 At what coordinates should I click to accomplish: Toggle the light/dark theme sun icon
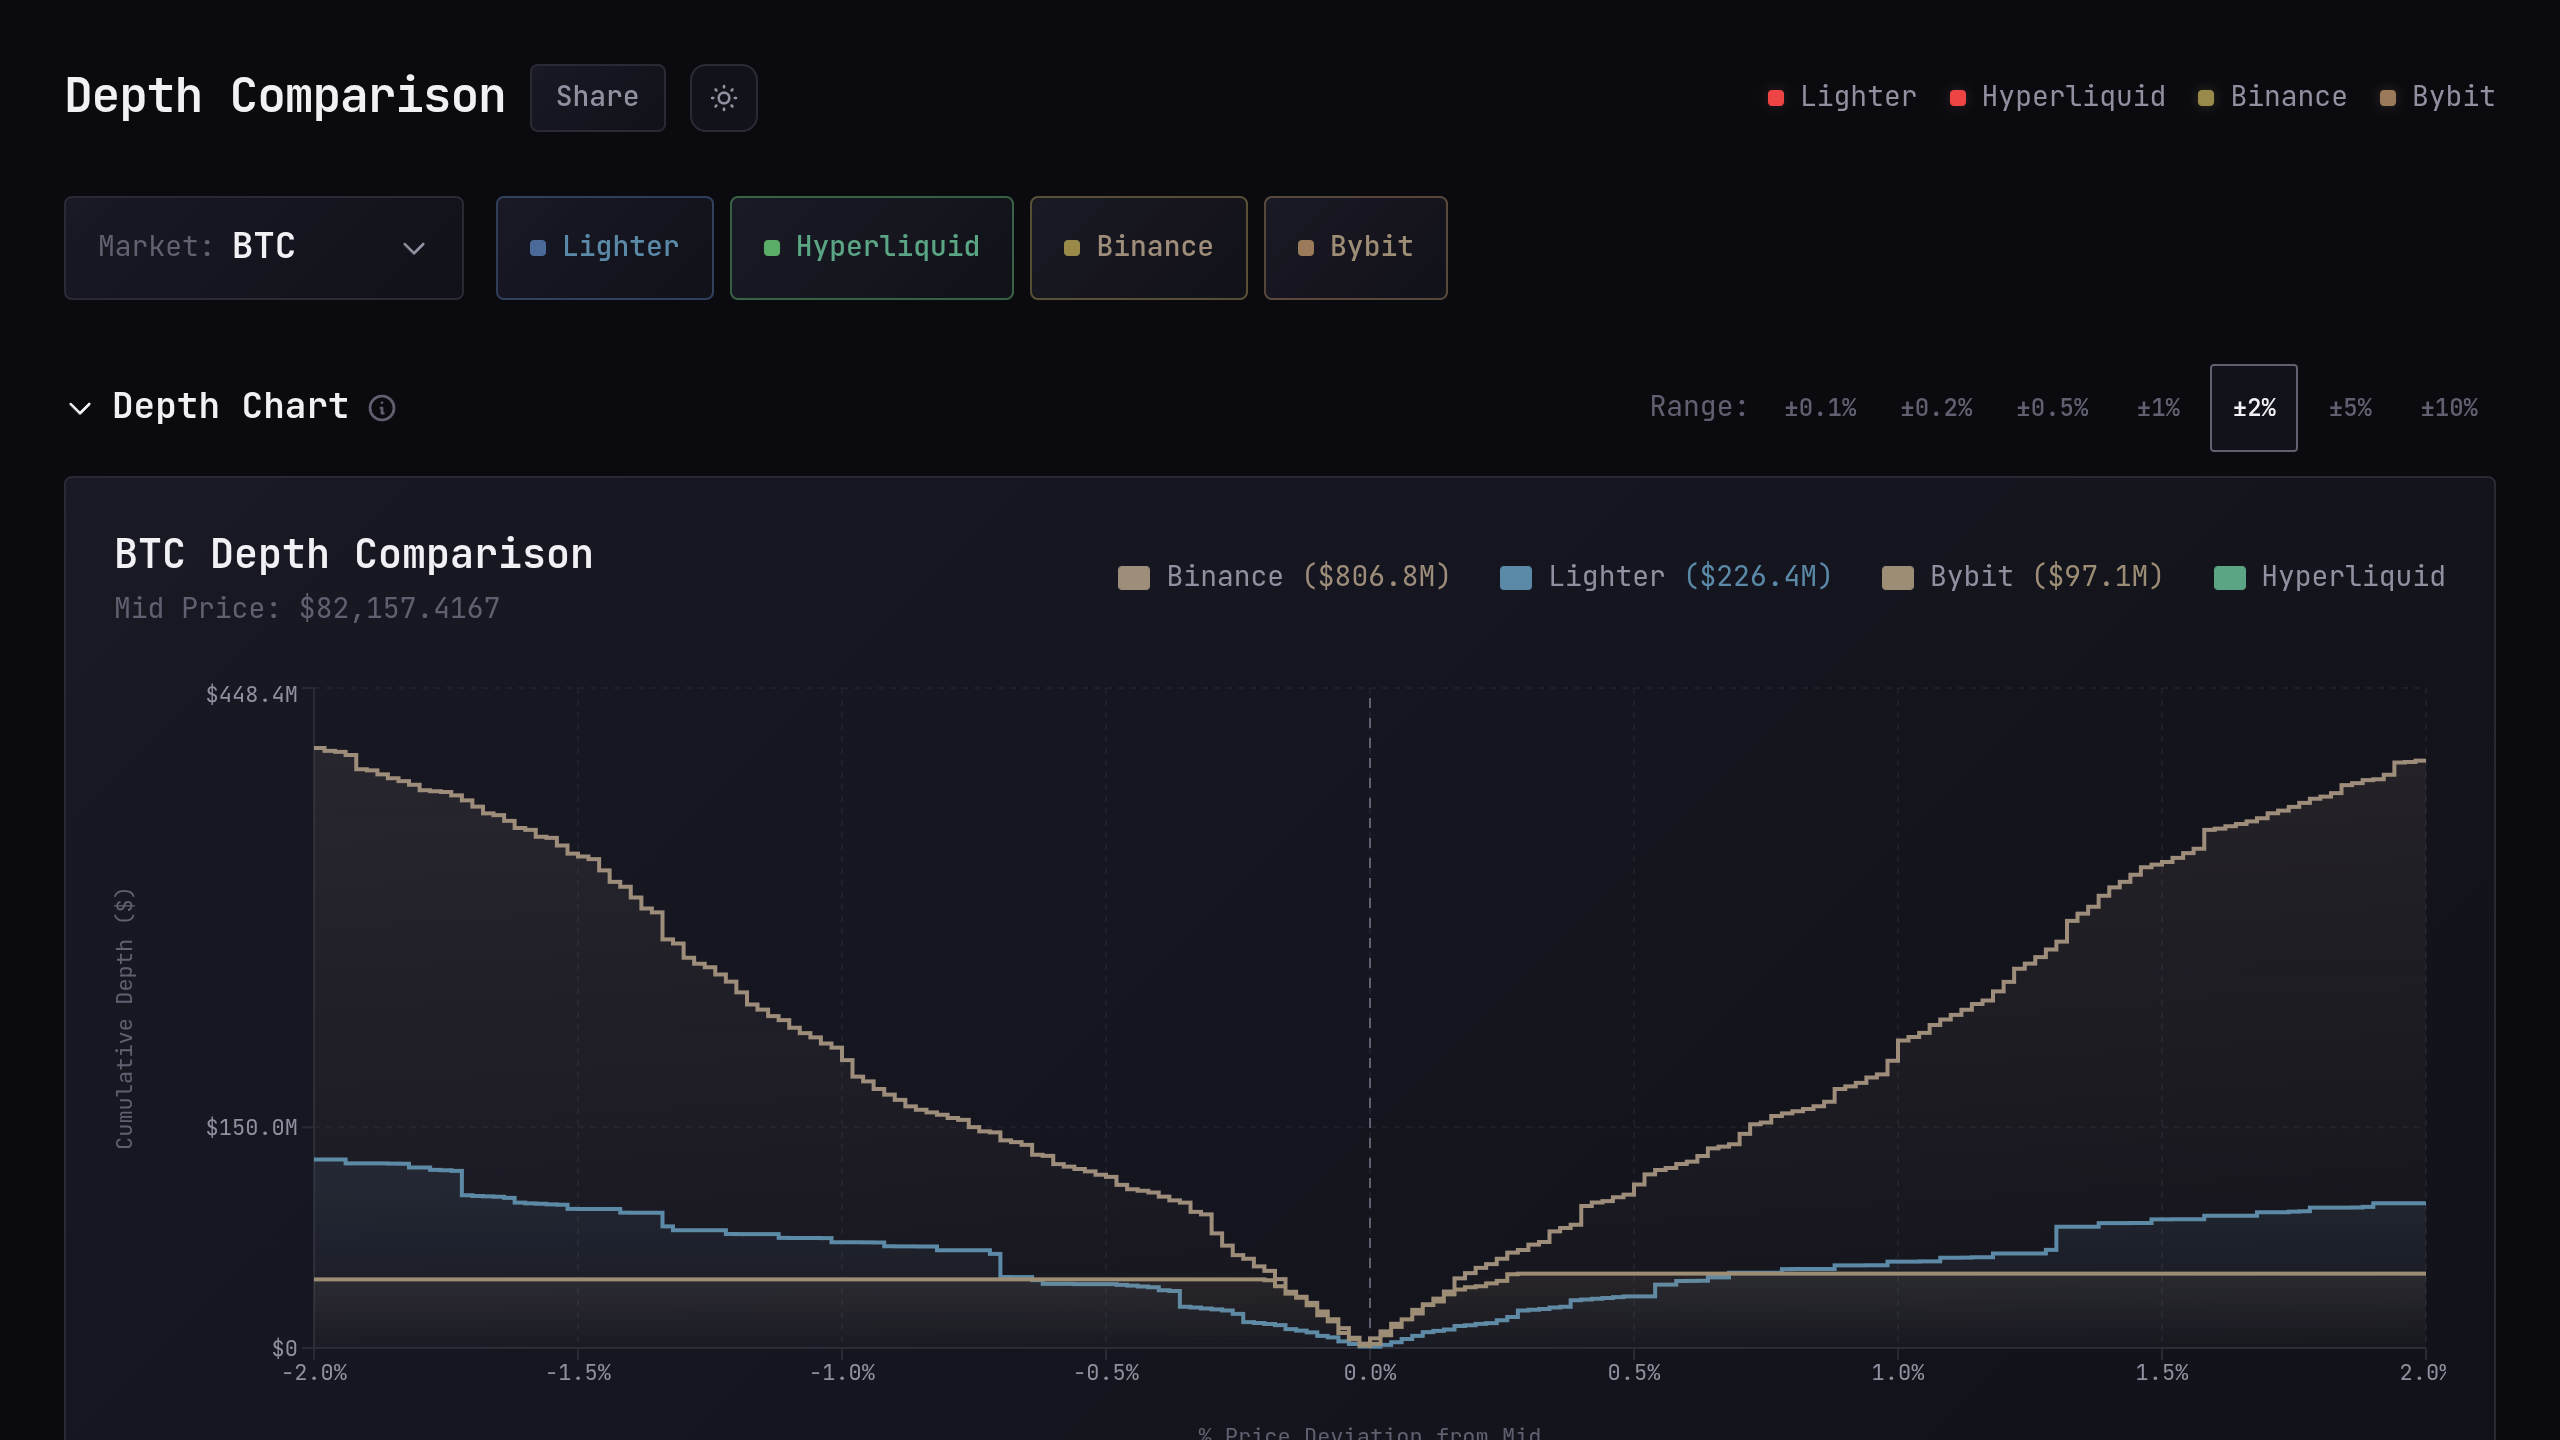tap(723, 98)
